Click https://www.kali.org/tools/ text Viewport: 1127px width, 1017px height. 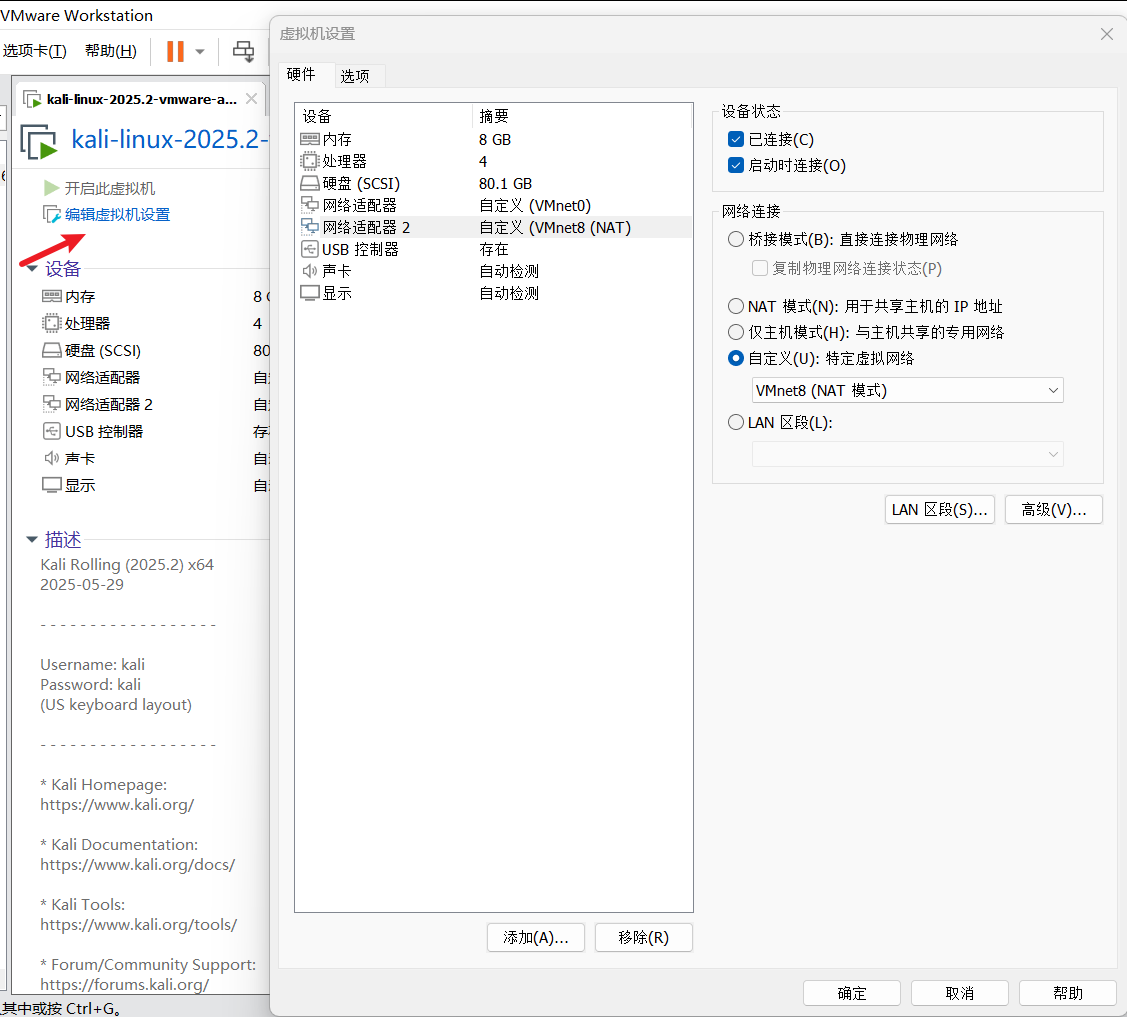(x=138, y=924)
